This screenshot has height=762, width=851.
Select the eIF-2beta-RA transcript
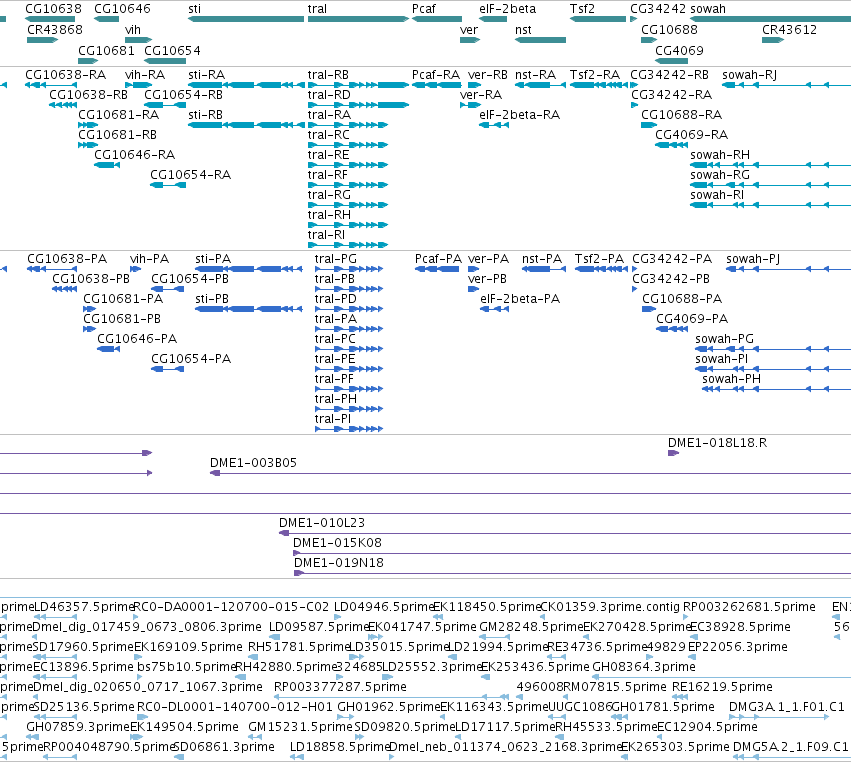pyautogui.click(x=494, y=125)
